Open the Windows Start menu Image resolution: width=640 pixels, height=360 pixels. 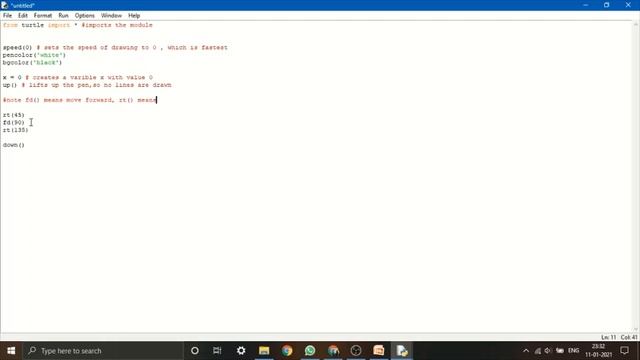11,351
